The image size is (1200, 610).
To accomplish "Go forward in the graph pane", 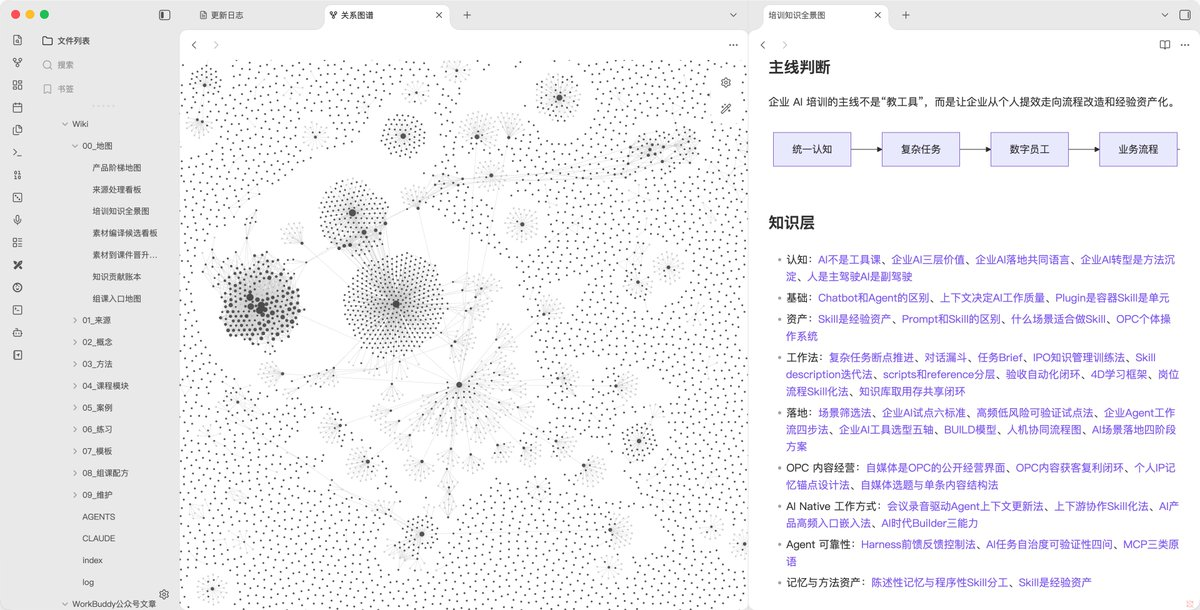I will point(215,45).
